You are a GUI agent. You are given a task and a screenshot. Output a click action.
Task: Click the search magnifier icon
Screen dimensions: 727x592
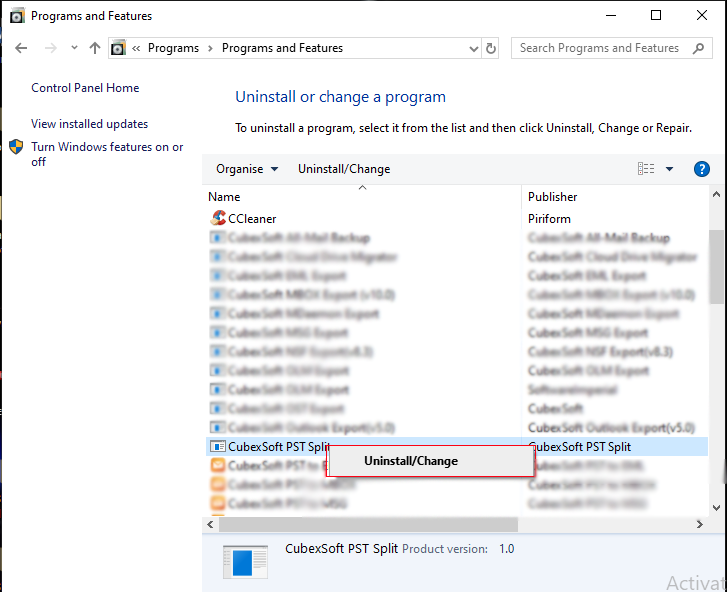coord(698,48)
